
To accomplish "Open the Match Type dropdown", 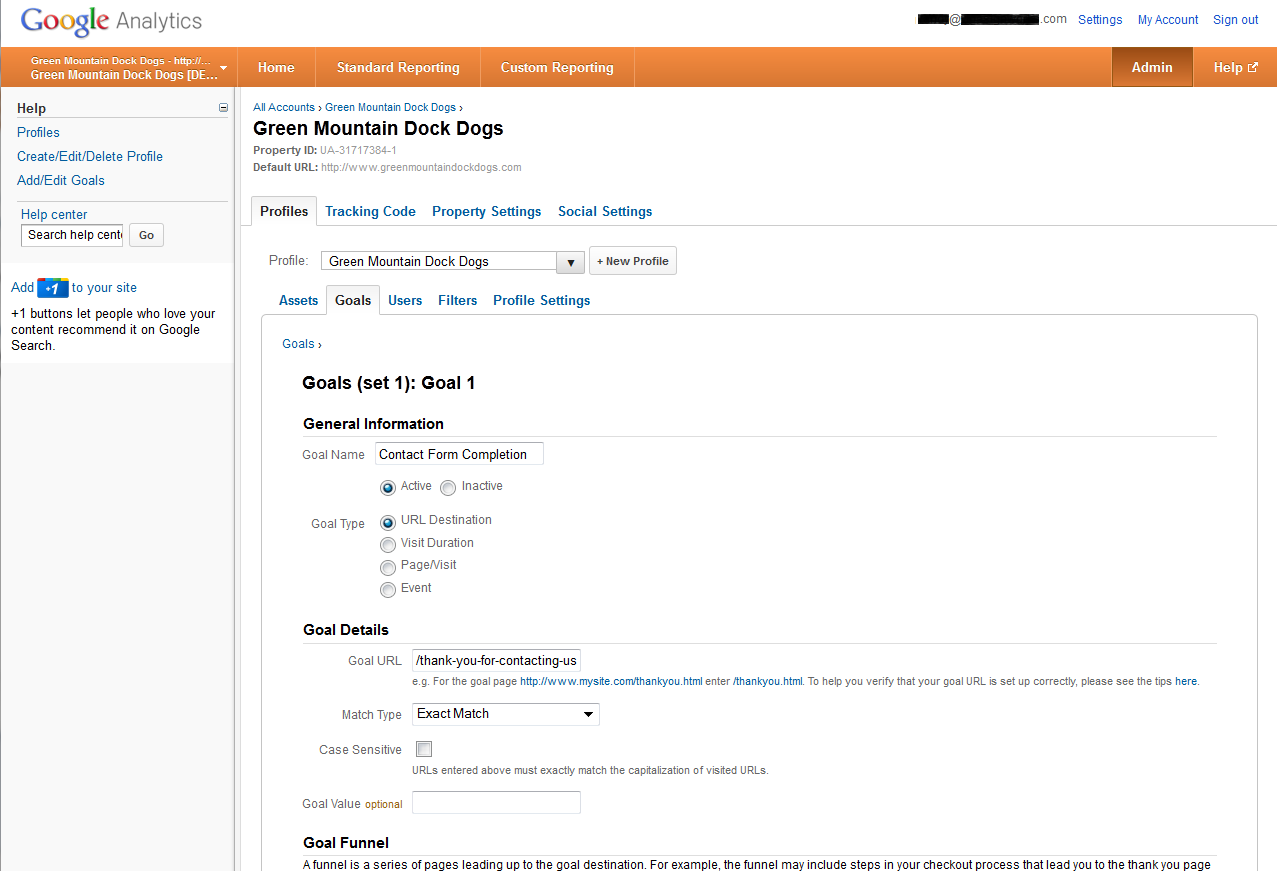I will tap(506, 714).
